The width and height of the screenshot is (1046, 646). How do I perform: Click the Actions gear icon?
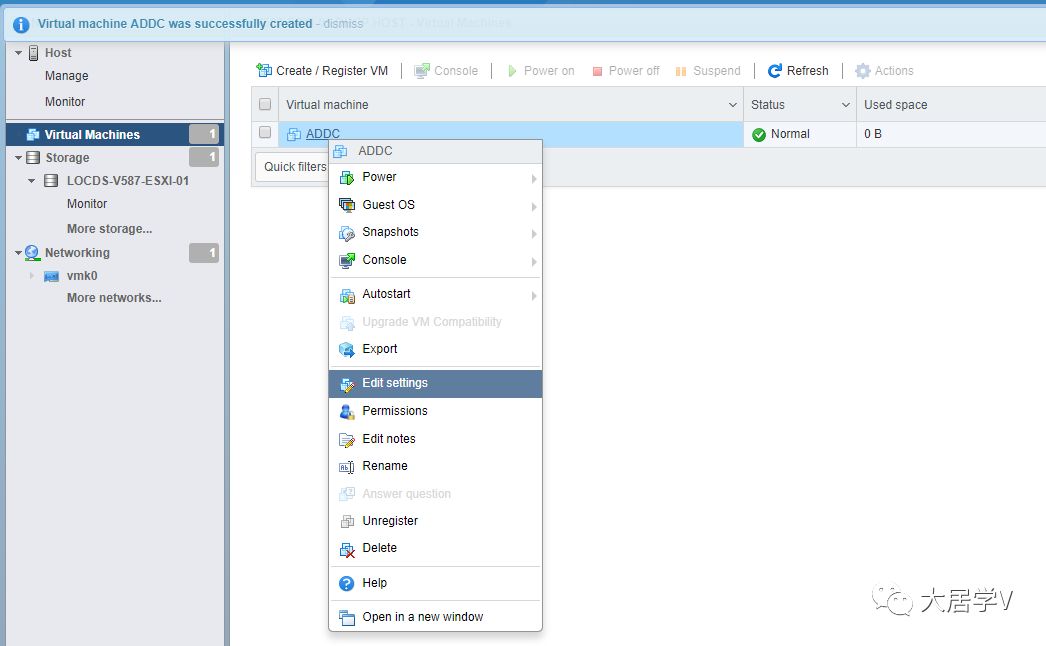click(863, 71)
